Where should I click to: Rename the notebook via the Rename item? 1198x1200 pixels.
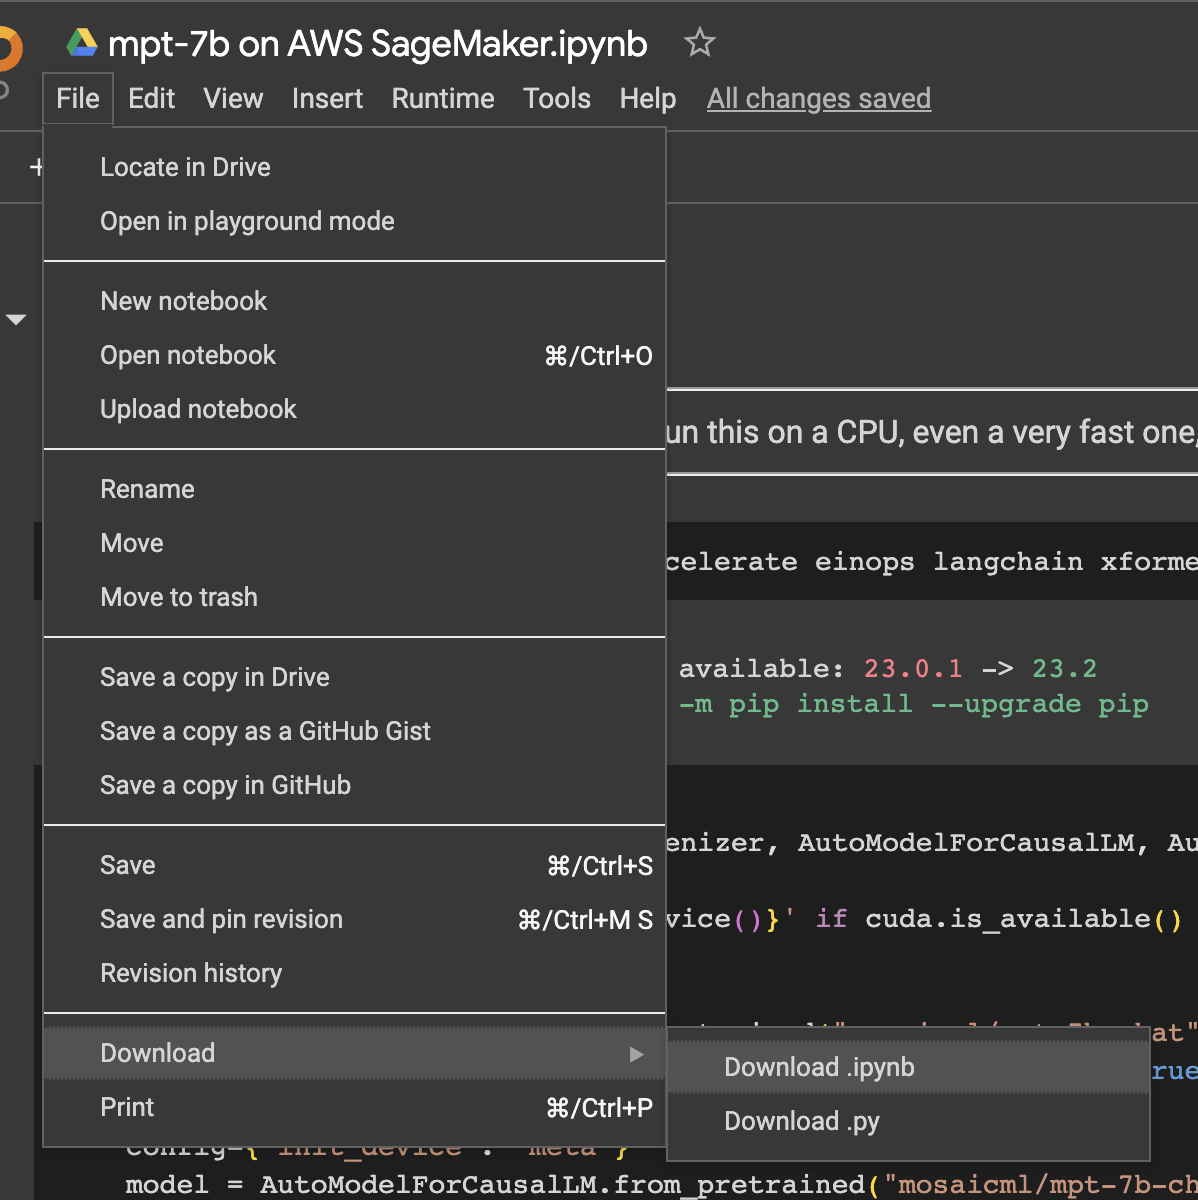147,489
